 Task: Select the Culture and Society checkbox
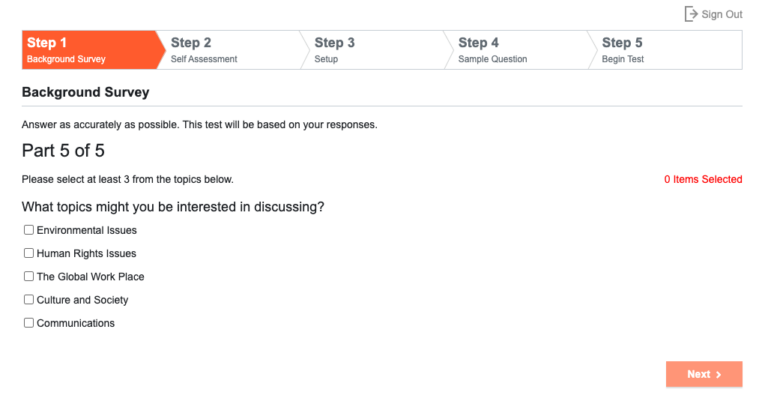[x=29, y=300]
